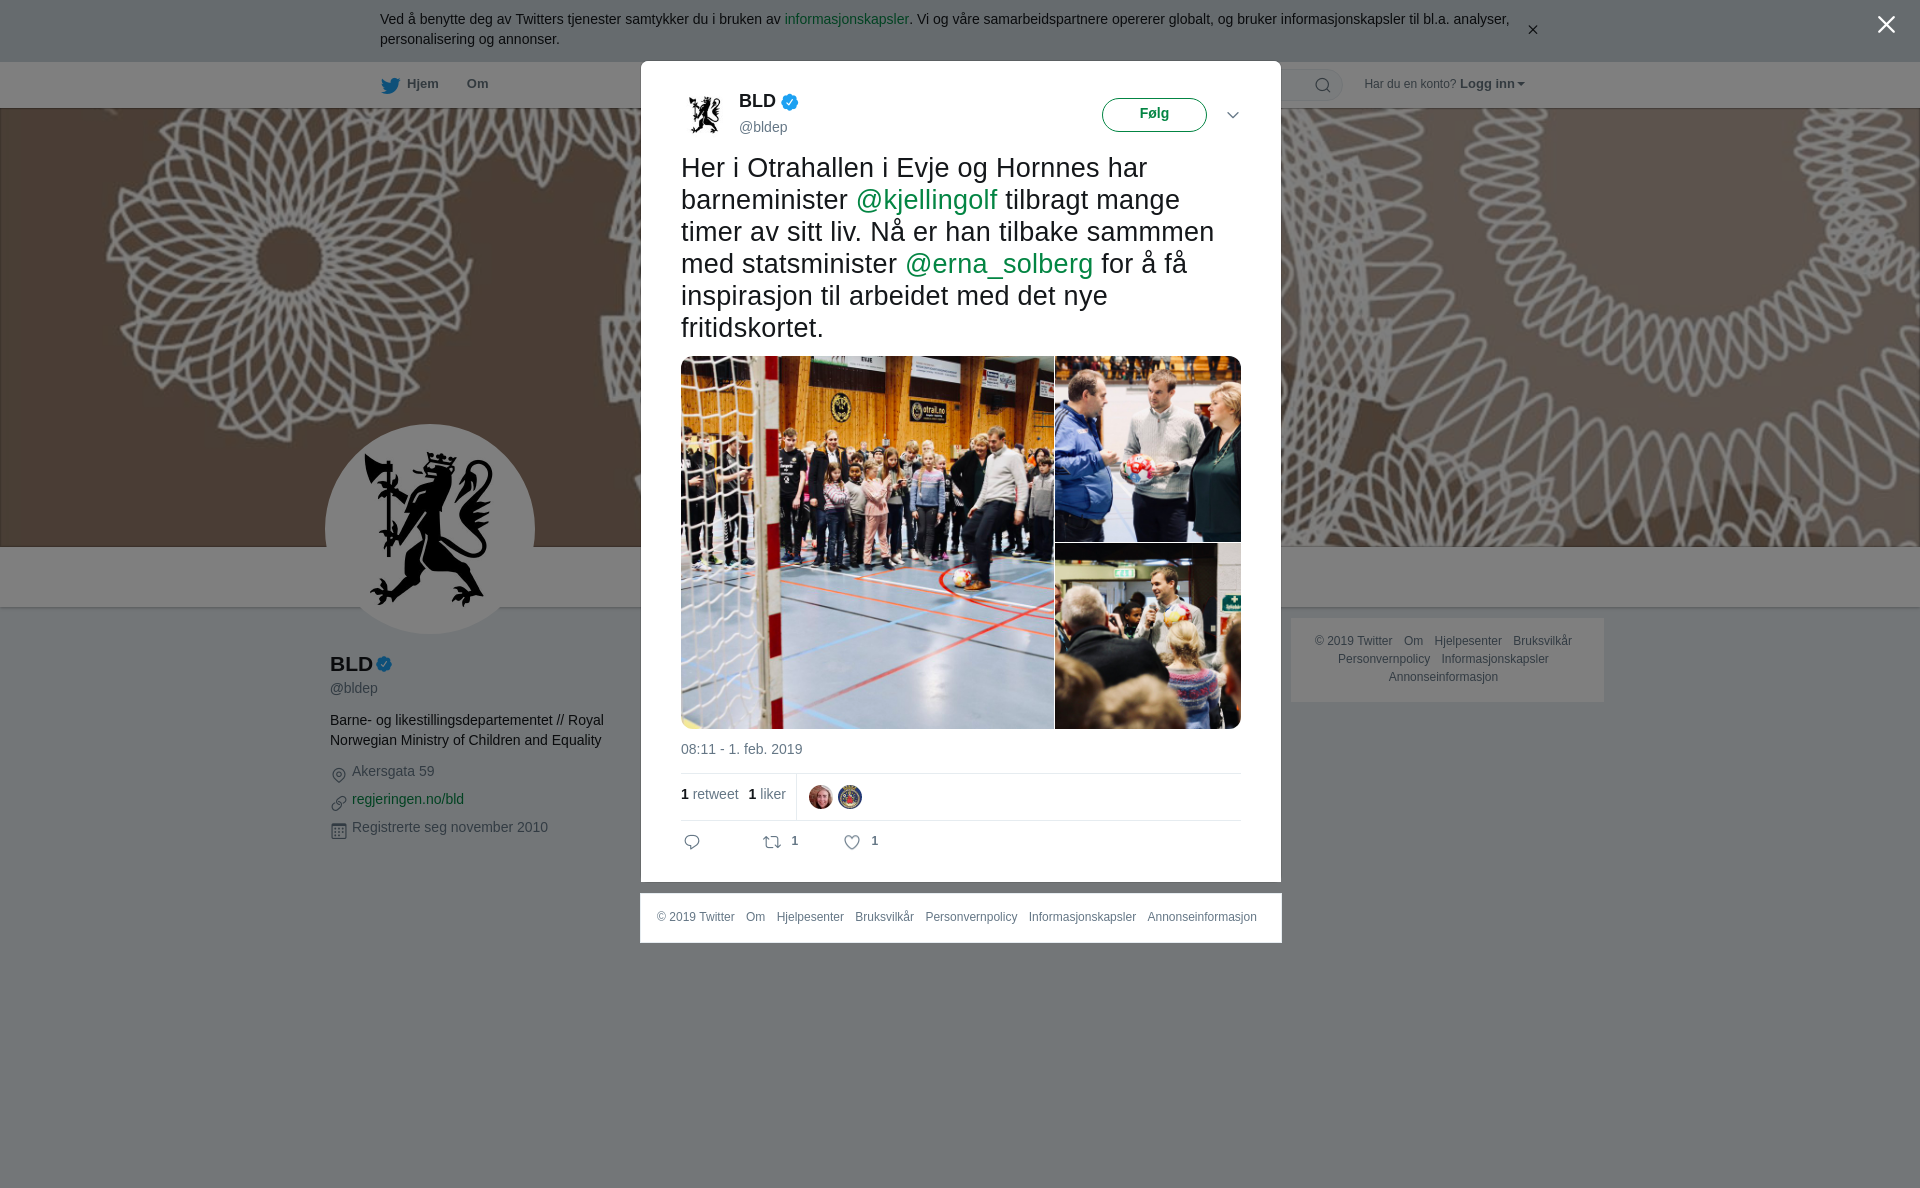Click the search magnifier icon
1920x1188 pixels.
coord(1323,85)
